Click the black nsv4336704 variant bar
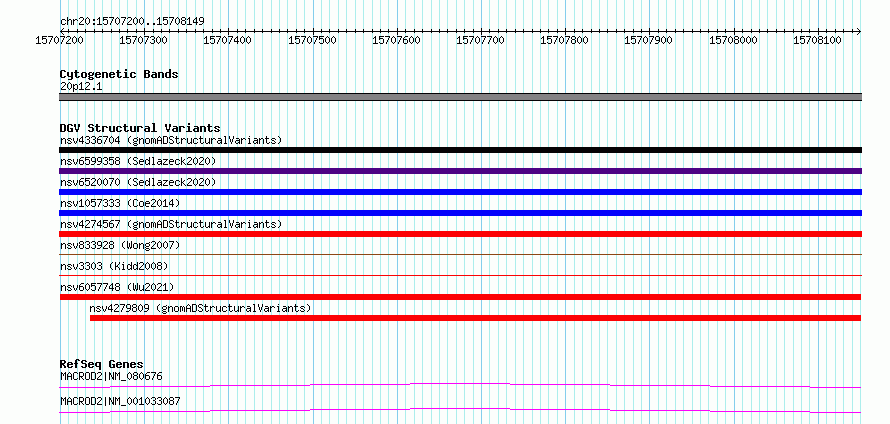The height and width of the screenshot is (424, 890). tap(460, 150)
